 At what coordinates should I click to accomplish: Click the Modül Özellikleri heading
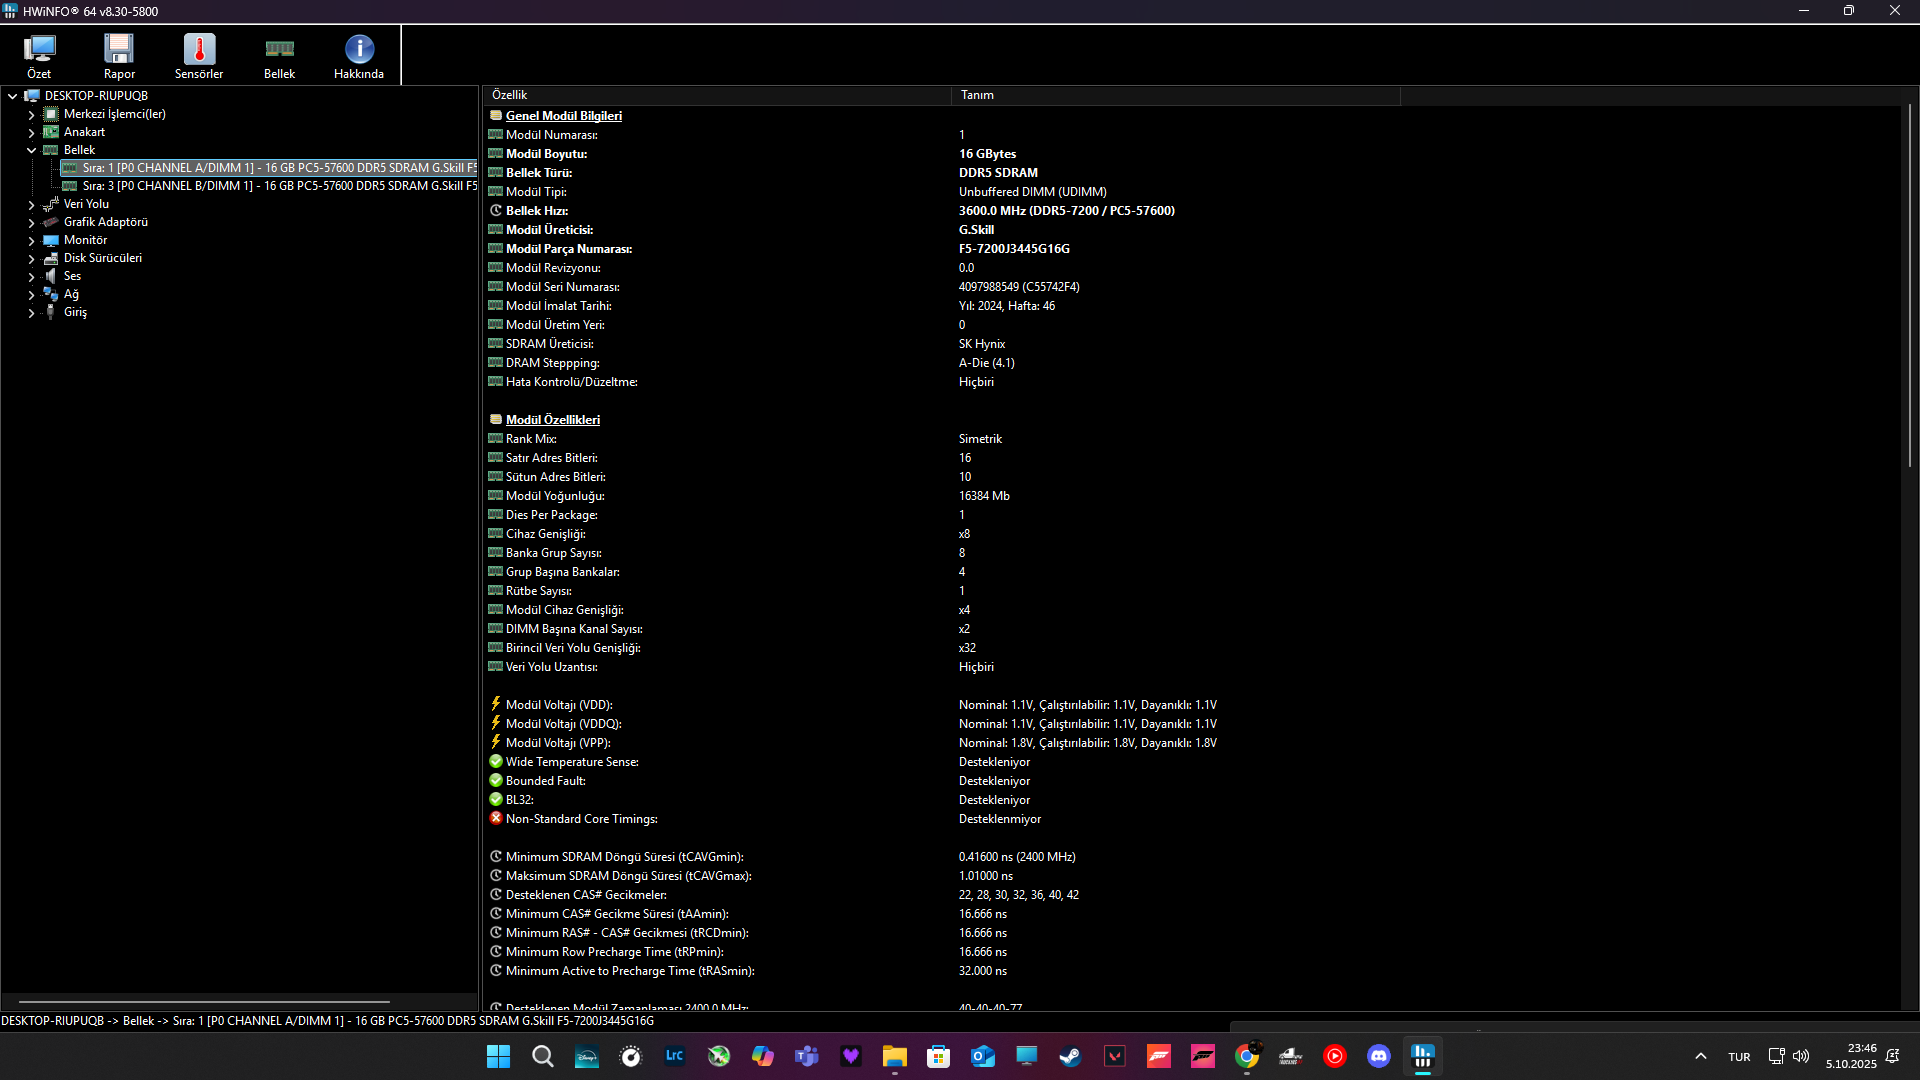pyautogui.click(x=552, y=420)
